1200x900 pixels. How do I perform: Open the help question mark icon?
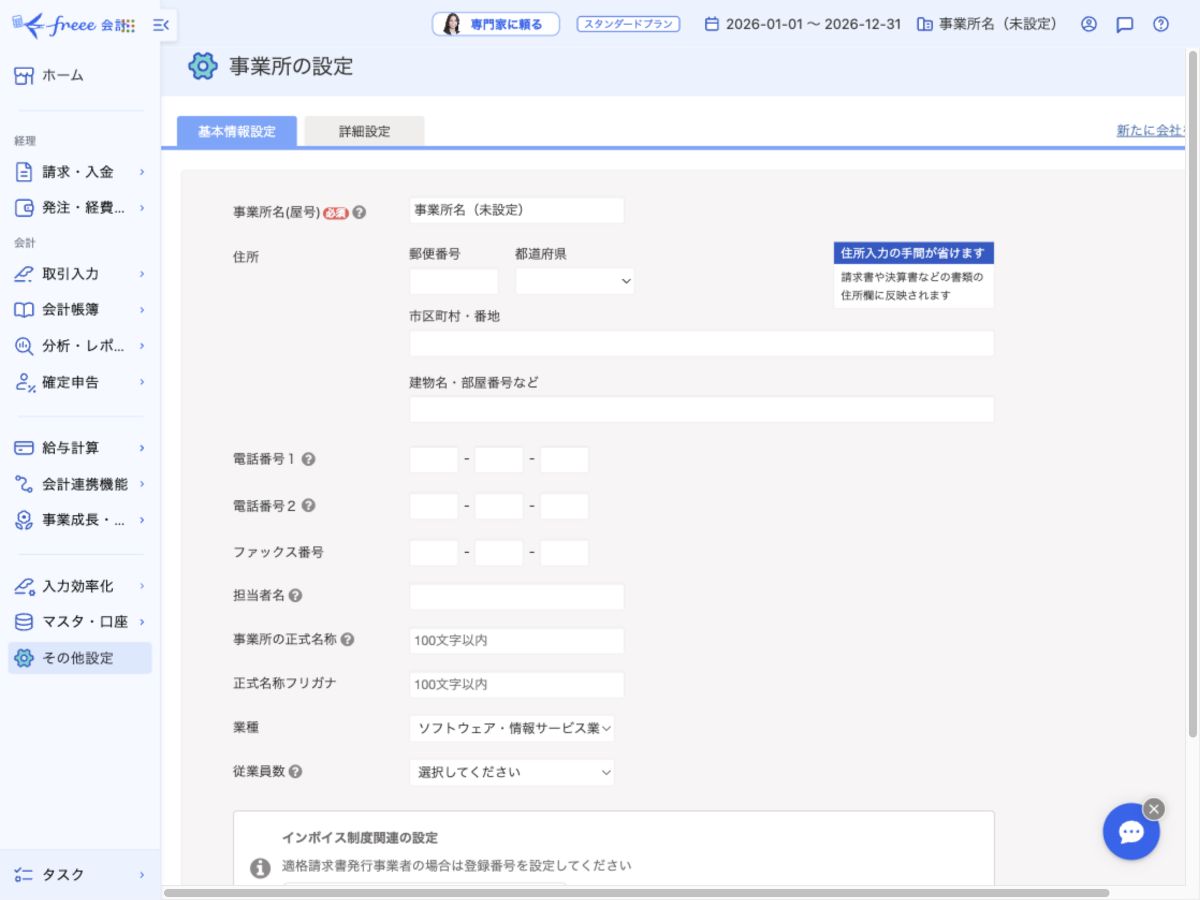tap(1161, 24)
